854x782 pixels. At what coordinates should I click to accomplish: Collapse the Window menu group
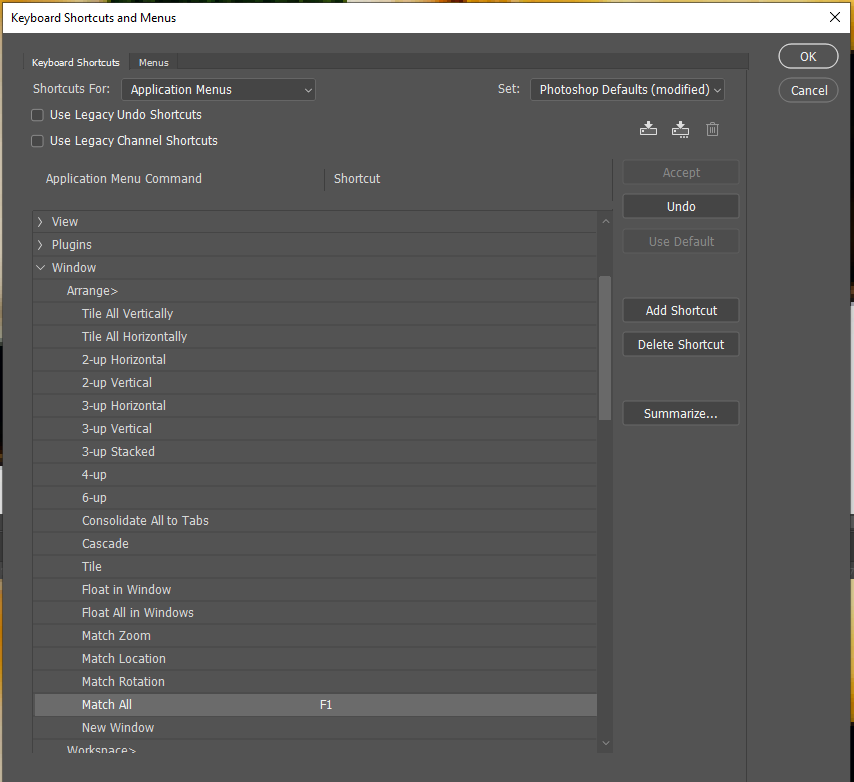coord(40,267)
